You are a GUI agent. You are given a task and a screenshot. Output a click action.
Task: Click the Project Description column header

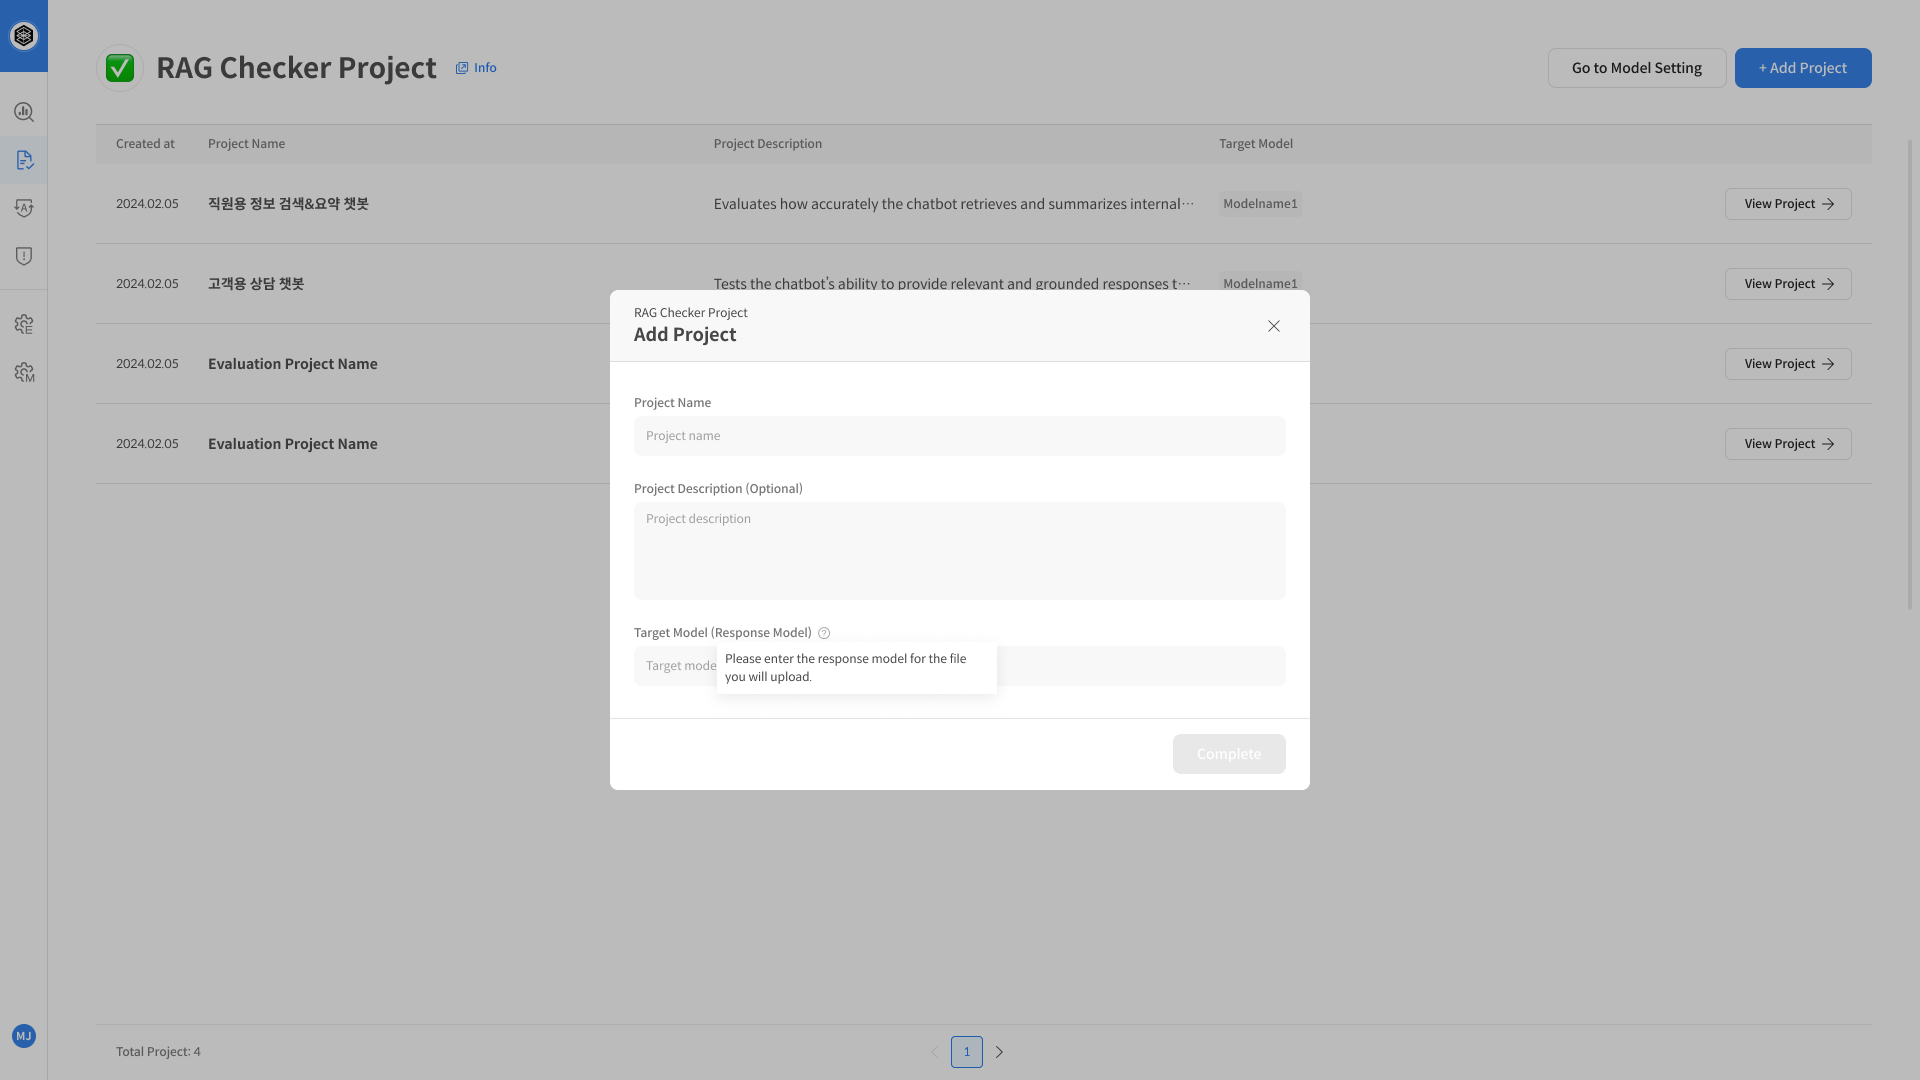(x=768, y=144)
